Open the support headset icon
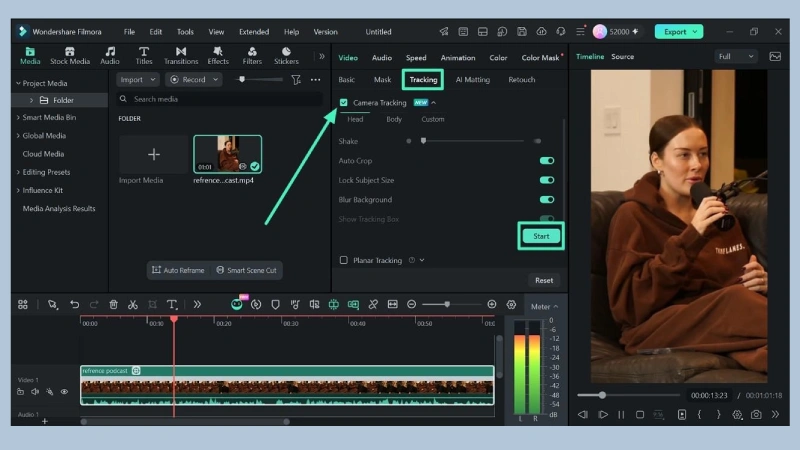Image resolution: width=800 pixels, height=450 pixels. coord(561,32)
